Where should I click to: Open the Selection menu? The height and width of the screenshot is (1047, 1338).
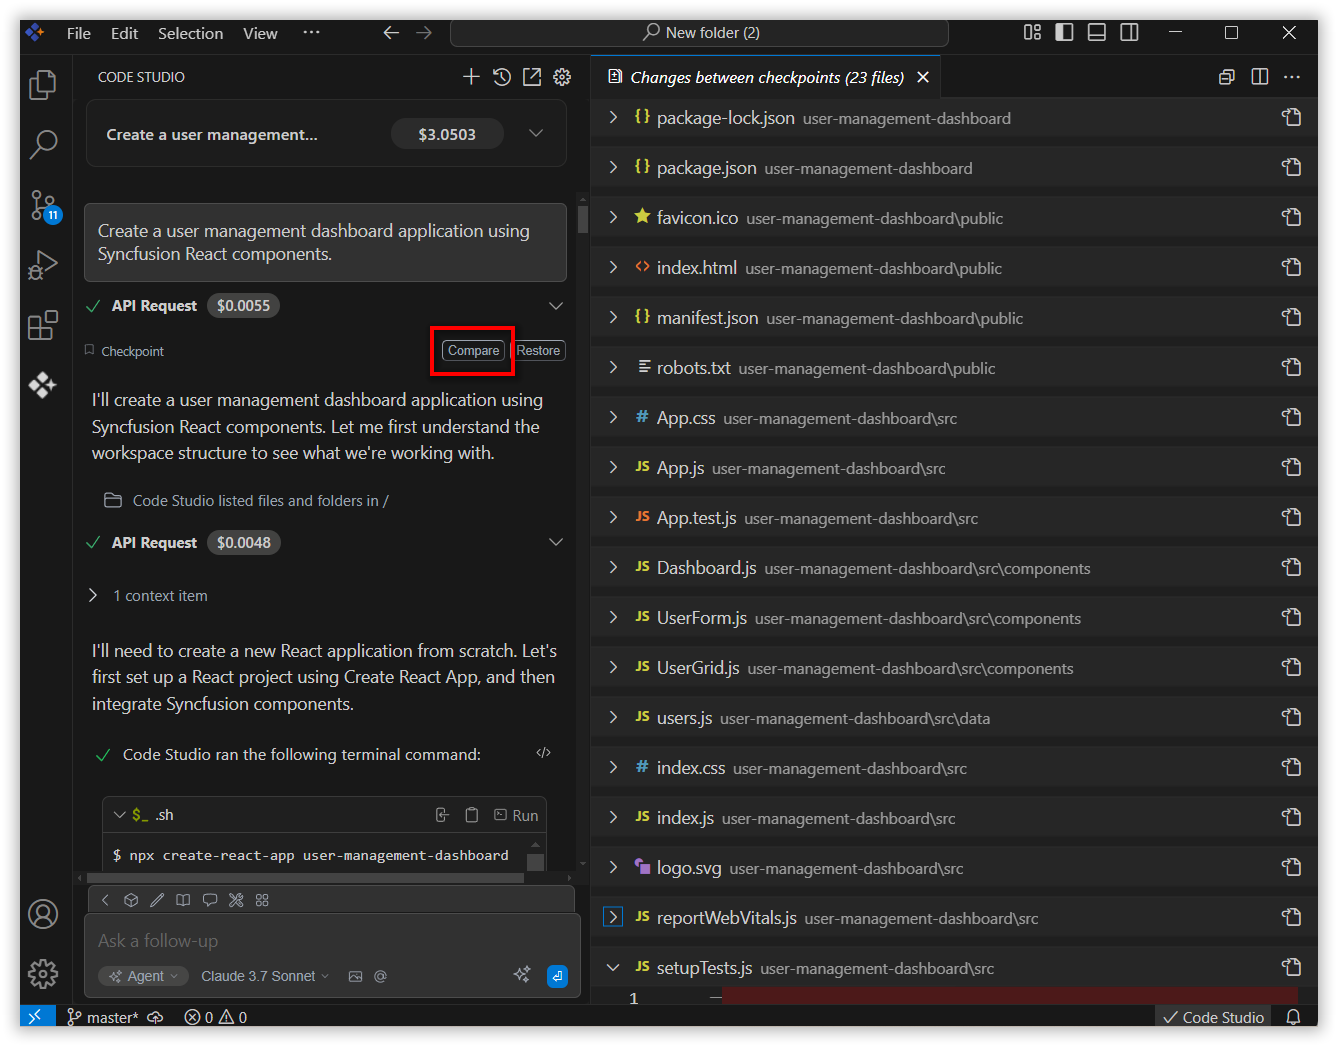tap(190, 33)
